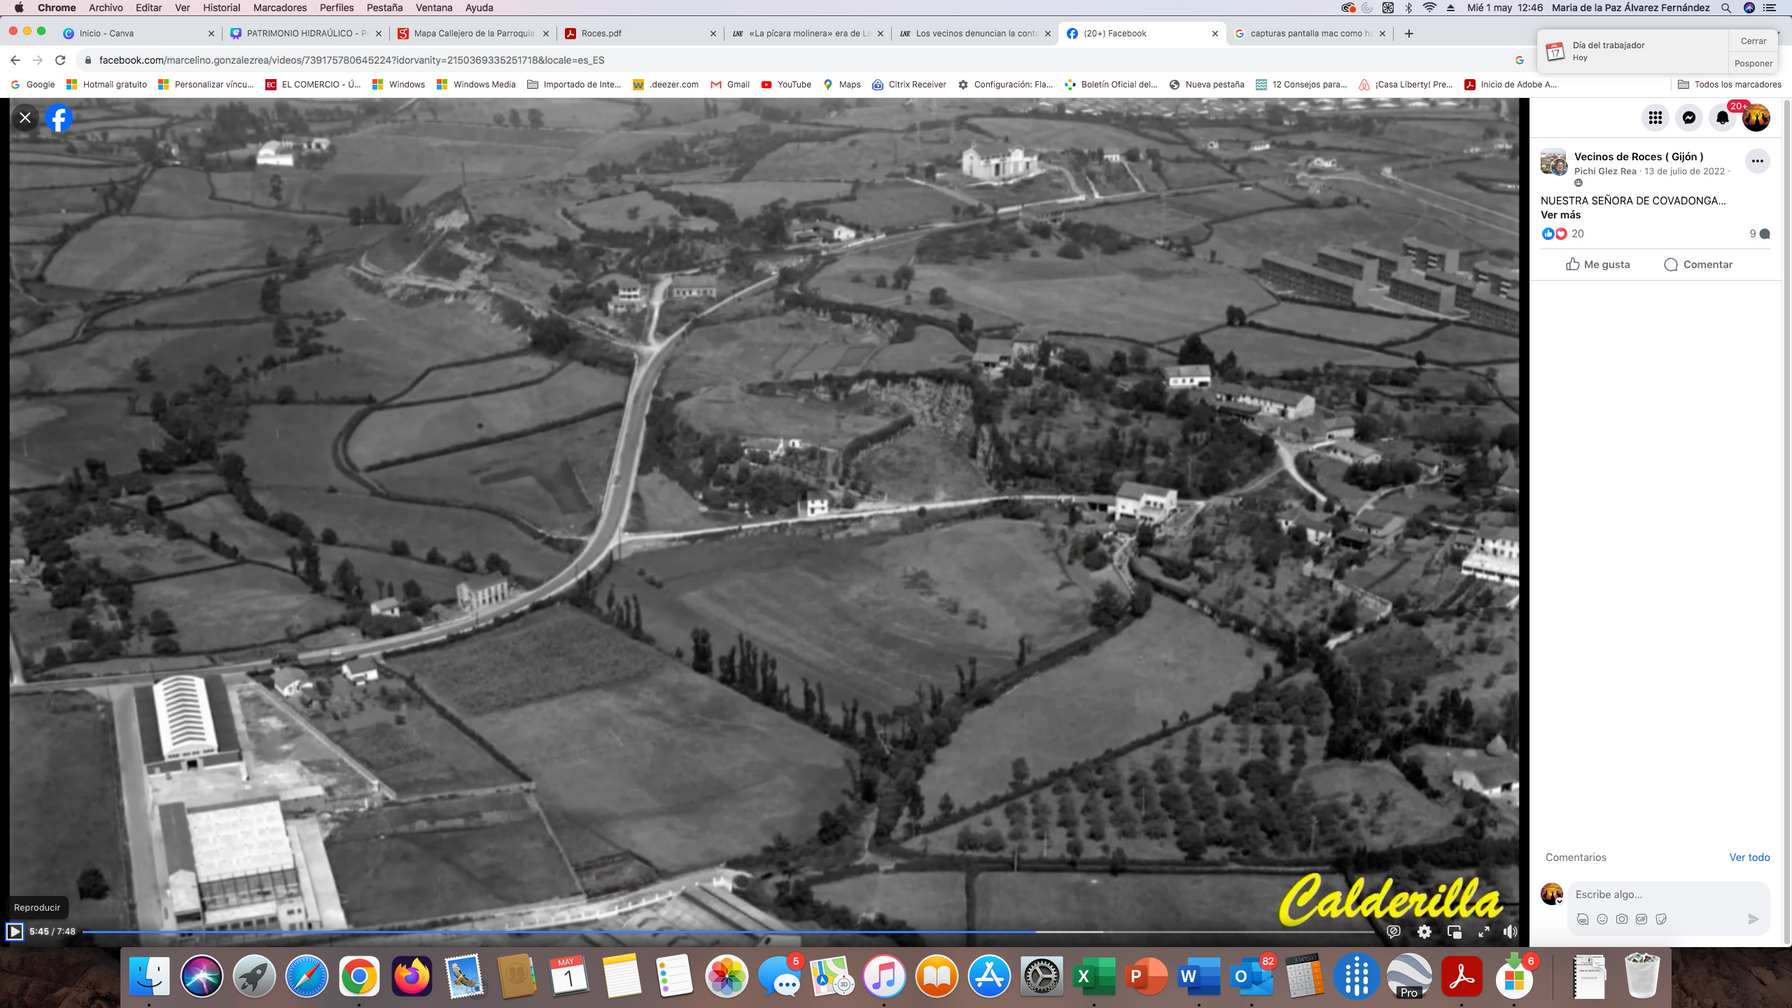Viewport: 1792px width, 1008px height.
Task: Open the Facebook menu grid icon
Action: click(1655, 118)
